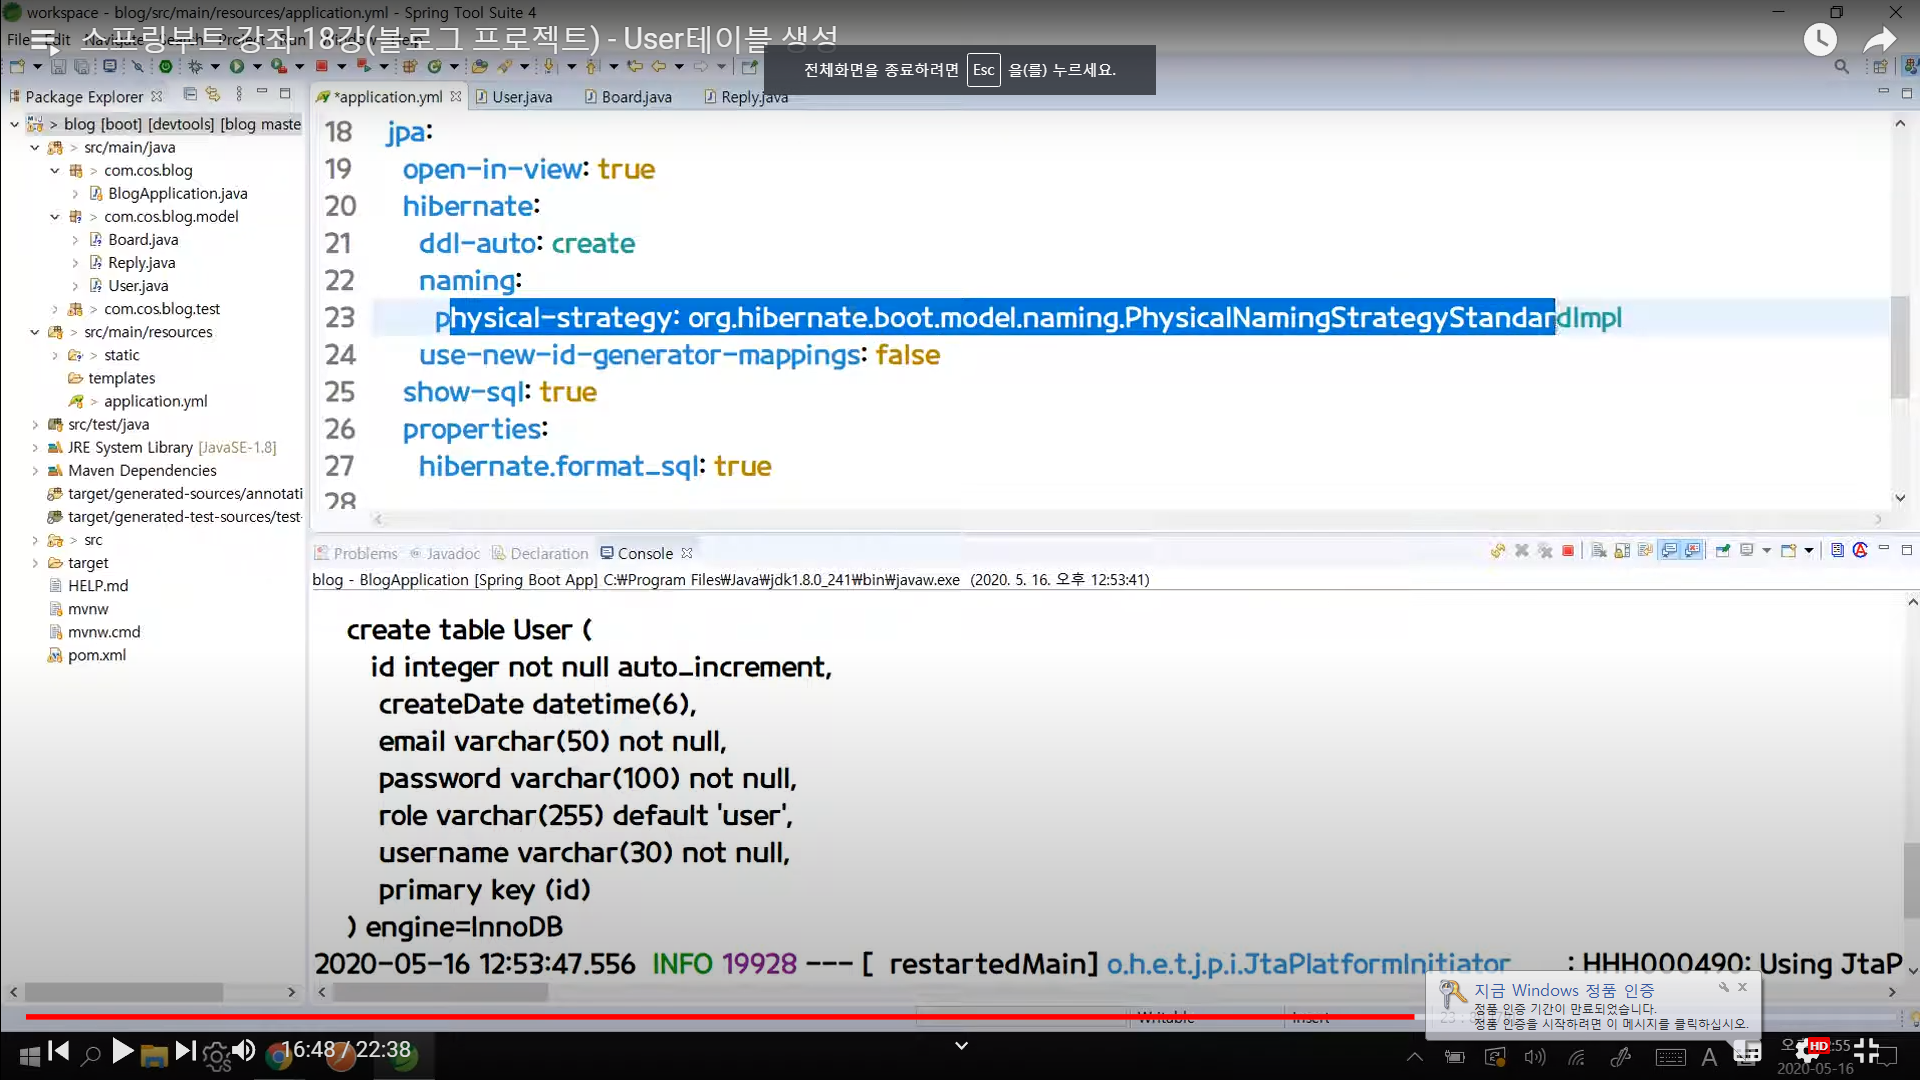Click the Open Type folder icon in toolbar
Image resolution: width=1920 pixels, height=1080 pixels.
[x=480, y=67]
